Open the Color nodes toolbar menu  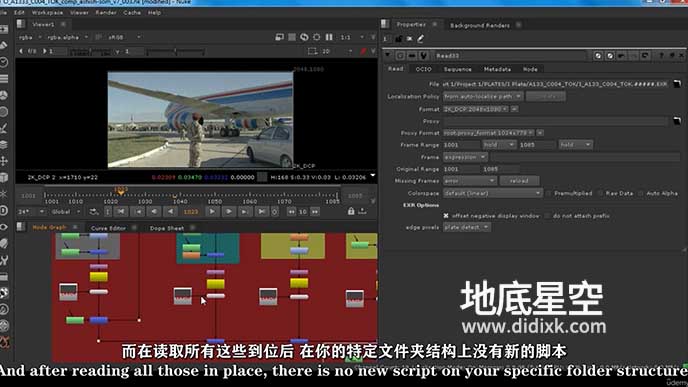4,95
